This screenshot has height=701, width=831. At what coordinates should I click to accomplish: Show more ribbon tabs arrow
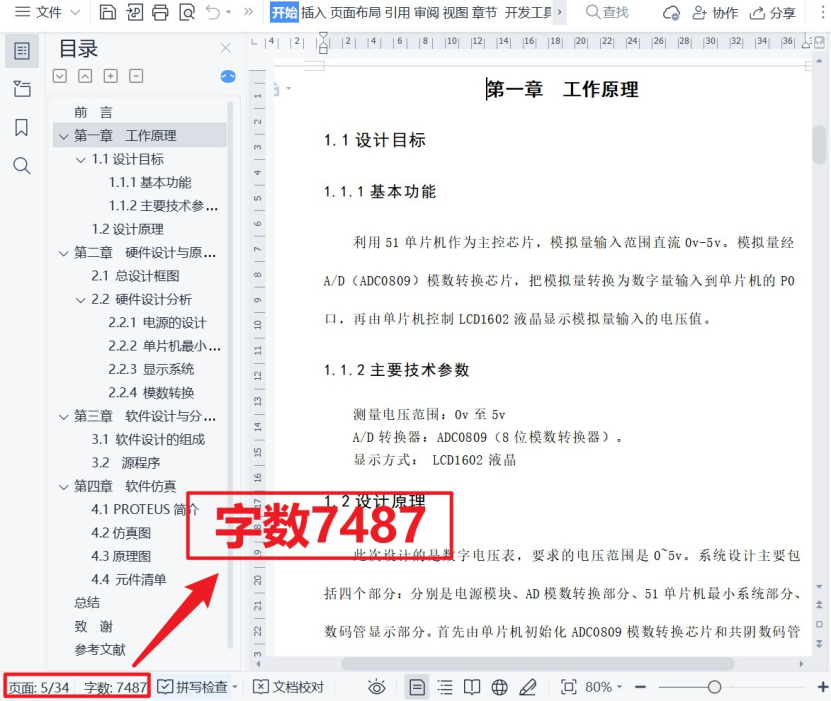560,12
